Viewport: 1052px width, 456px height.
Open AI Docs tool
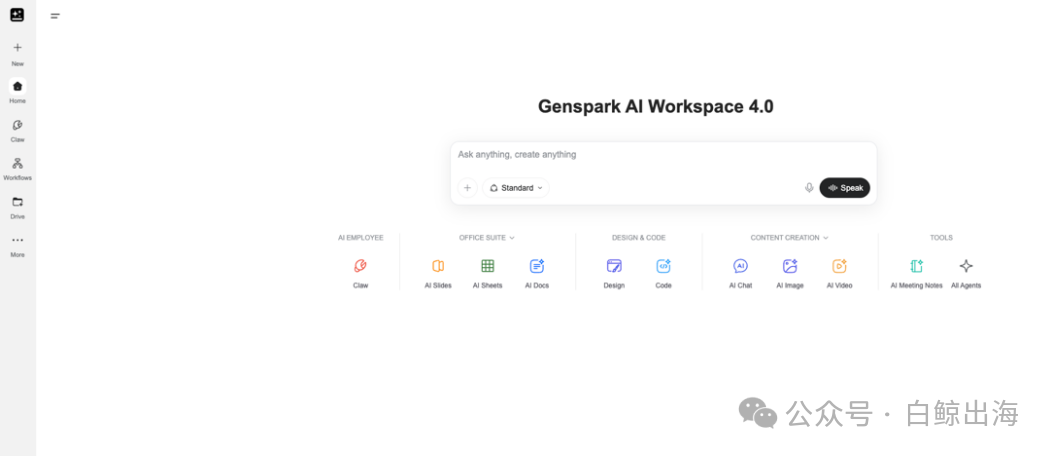click(537, 272)
